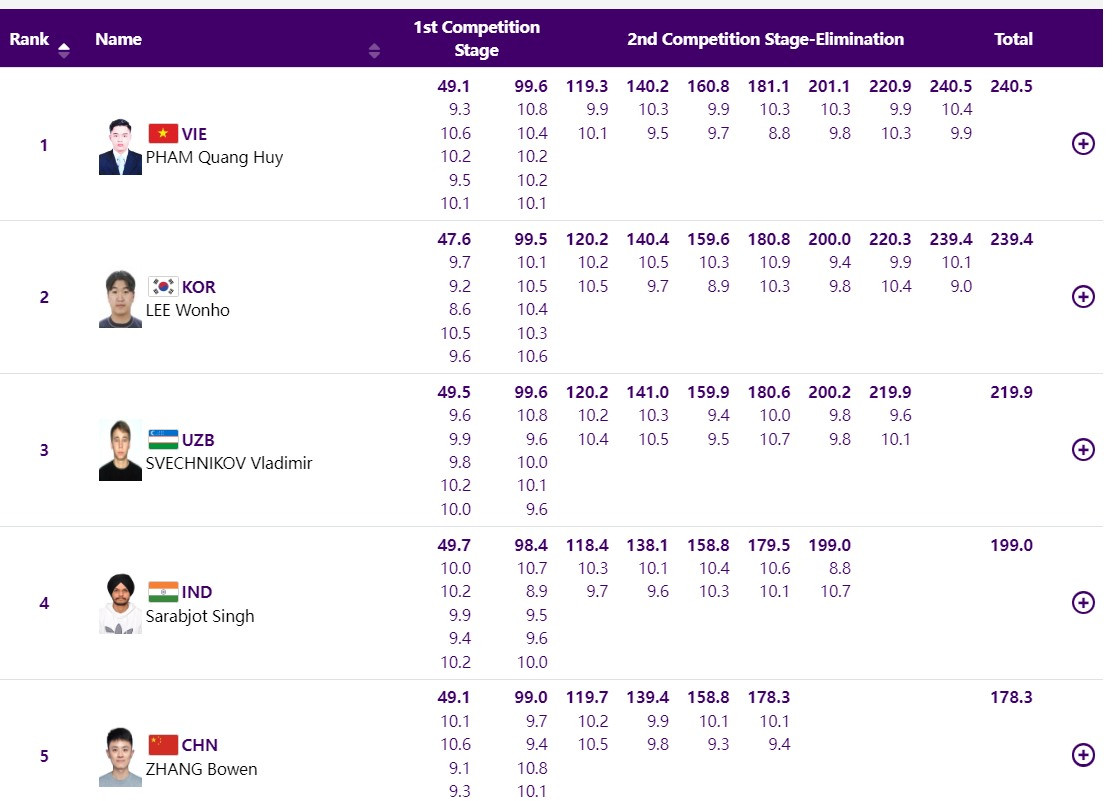Open LEE Wonho athlete photo

tap(120, 299)
